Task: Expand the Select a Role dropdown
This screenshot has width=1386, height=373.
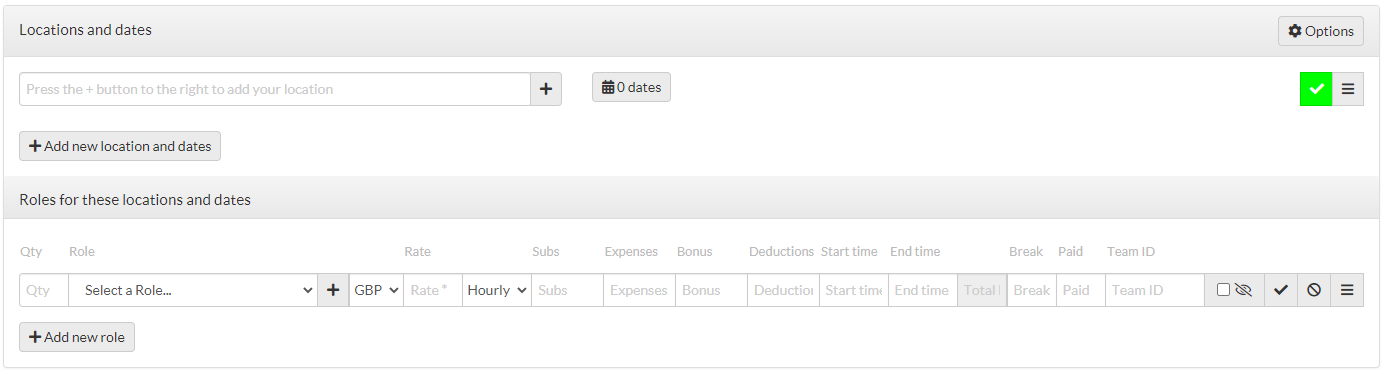Action: (x=193, y=290)
